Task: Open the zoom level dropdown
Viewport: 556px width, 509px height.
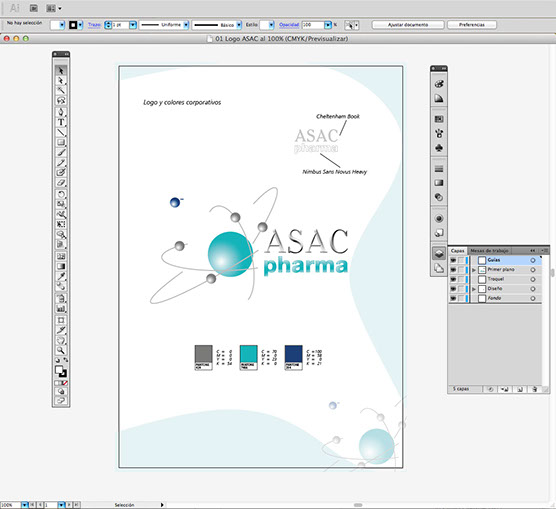Action: (x=24, y=505)
